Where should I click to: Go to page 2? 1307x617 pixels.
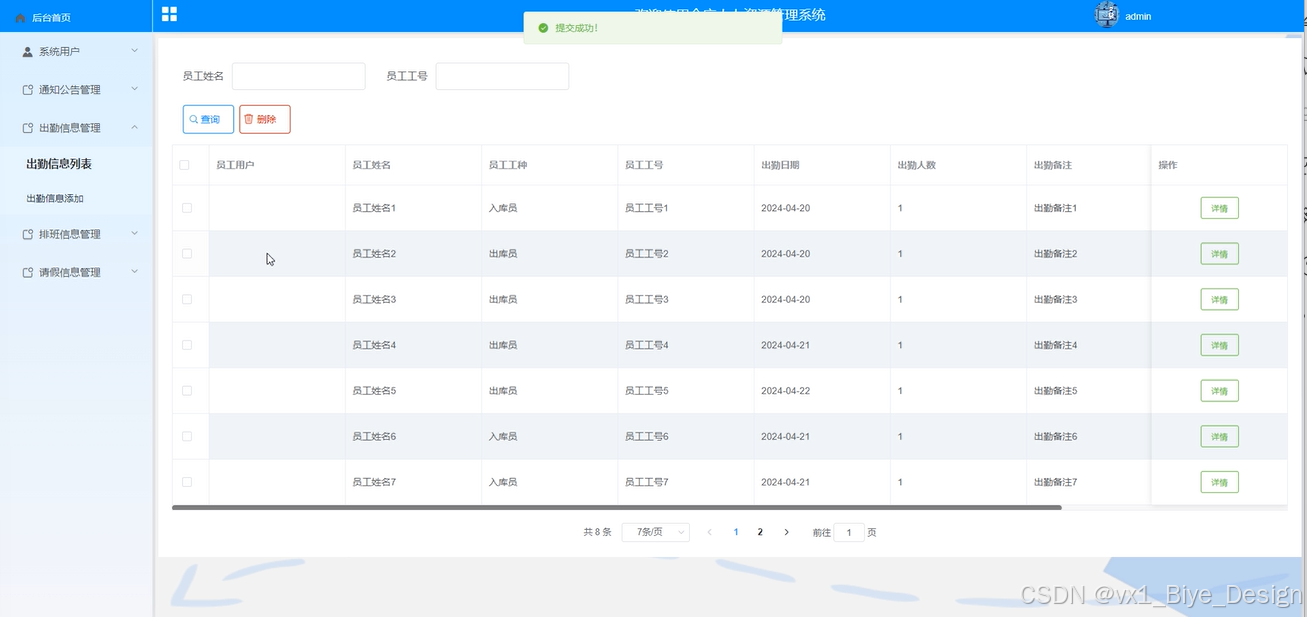pyautogui.click(x=760, y=532)
